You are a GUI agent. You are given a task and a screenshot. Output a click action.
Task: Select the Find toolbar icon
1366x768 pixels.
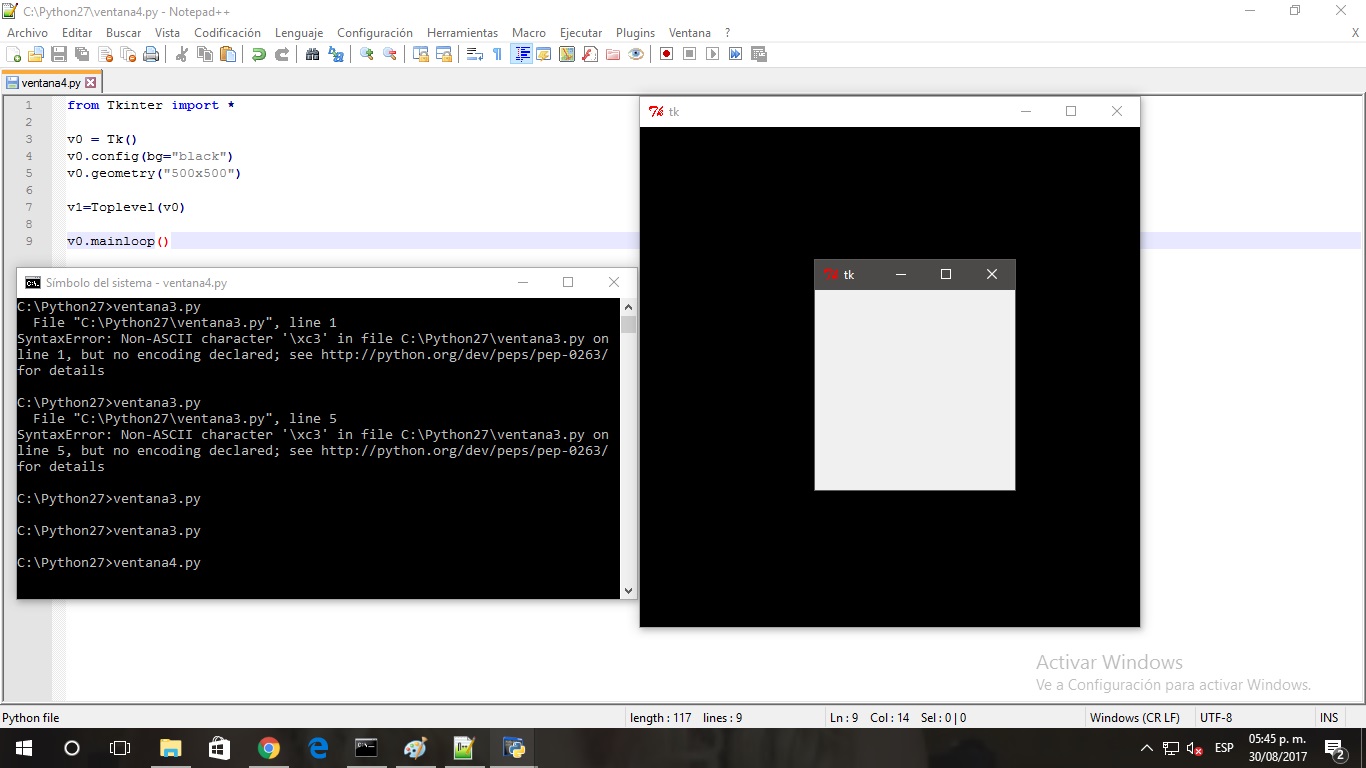pyautogui.click(x=311, y=54)
